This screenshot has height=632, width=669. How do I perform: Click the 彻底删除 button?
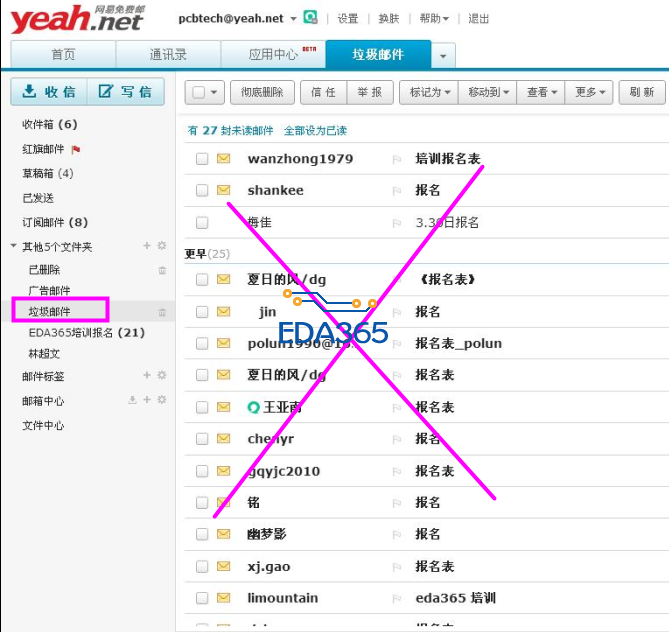(262, 92)
